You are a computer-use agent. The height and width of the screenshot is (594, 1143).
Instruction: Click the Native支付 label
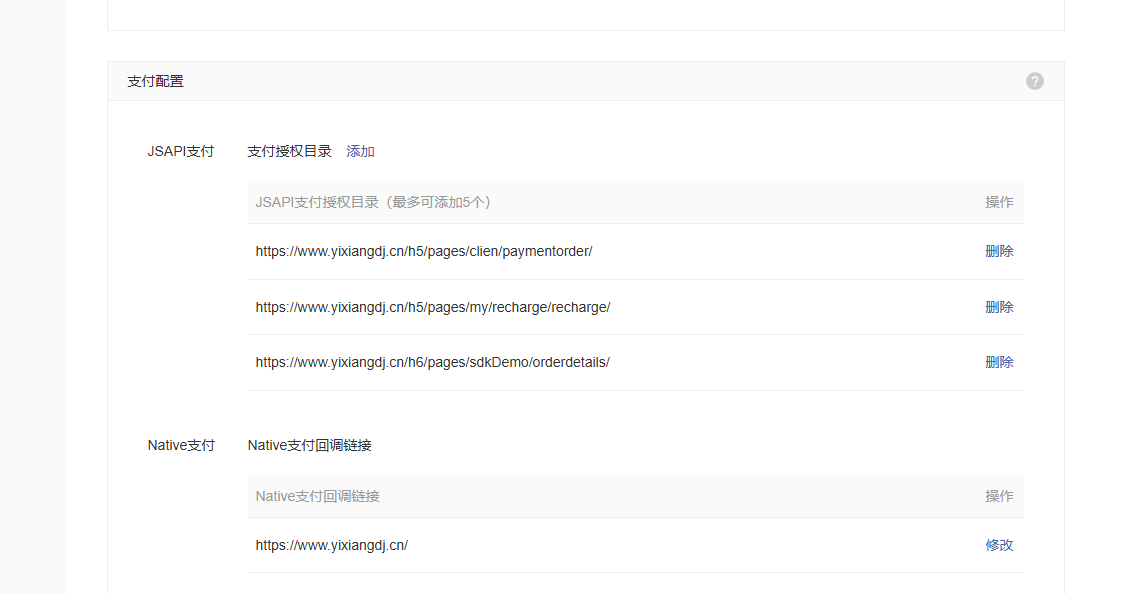(181, 445)
